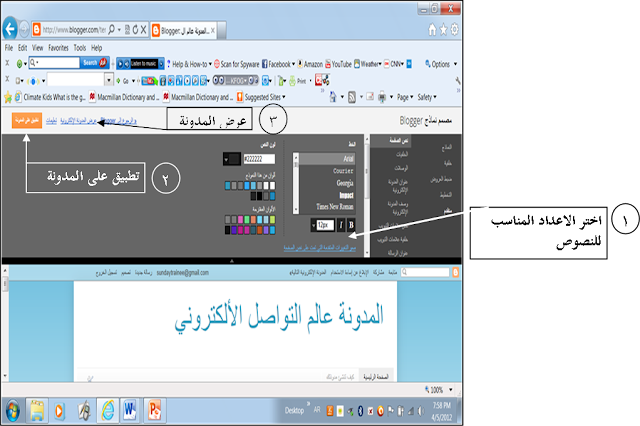Click the Stop loading X in address bar
Screen dimensions: 640x426
point(143,30)
